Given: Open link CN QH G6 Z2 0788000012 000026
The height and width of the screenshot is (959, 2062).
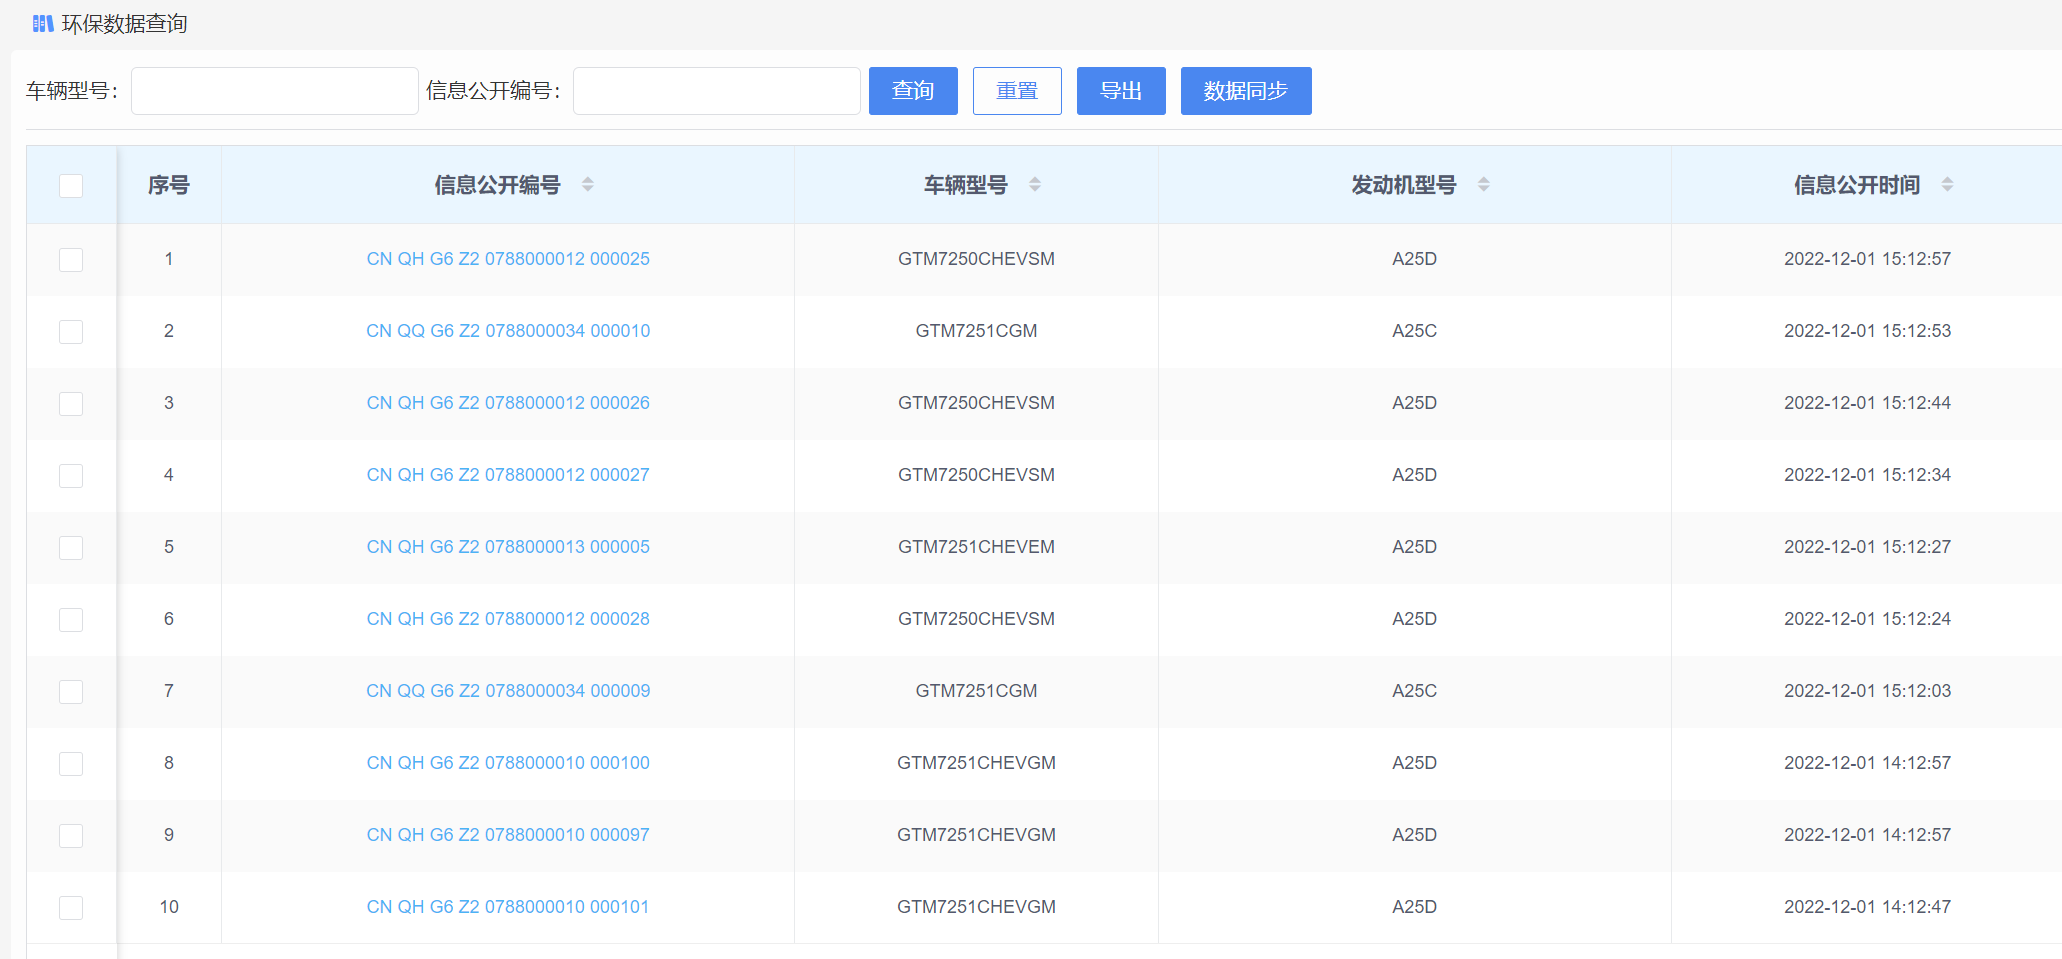Looking at the screenshot, I should coord(508,403).
